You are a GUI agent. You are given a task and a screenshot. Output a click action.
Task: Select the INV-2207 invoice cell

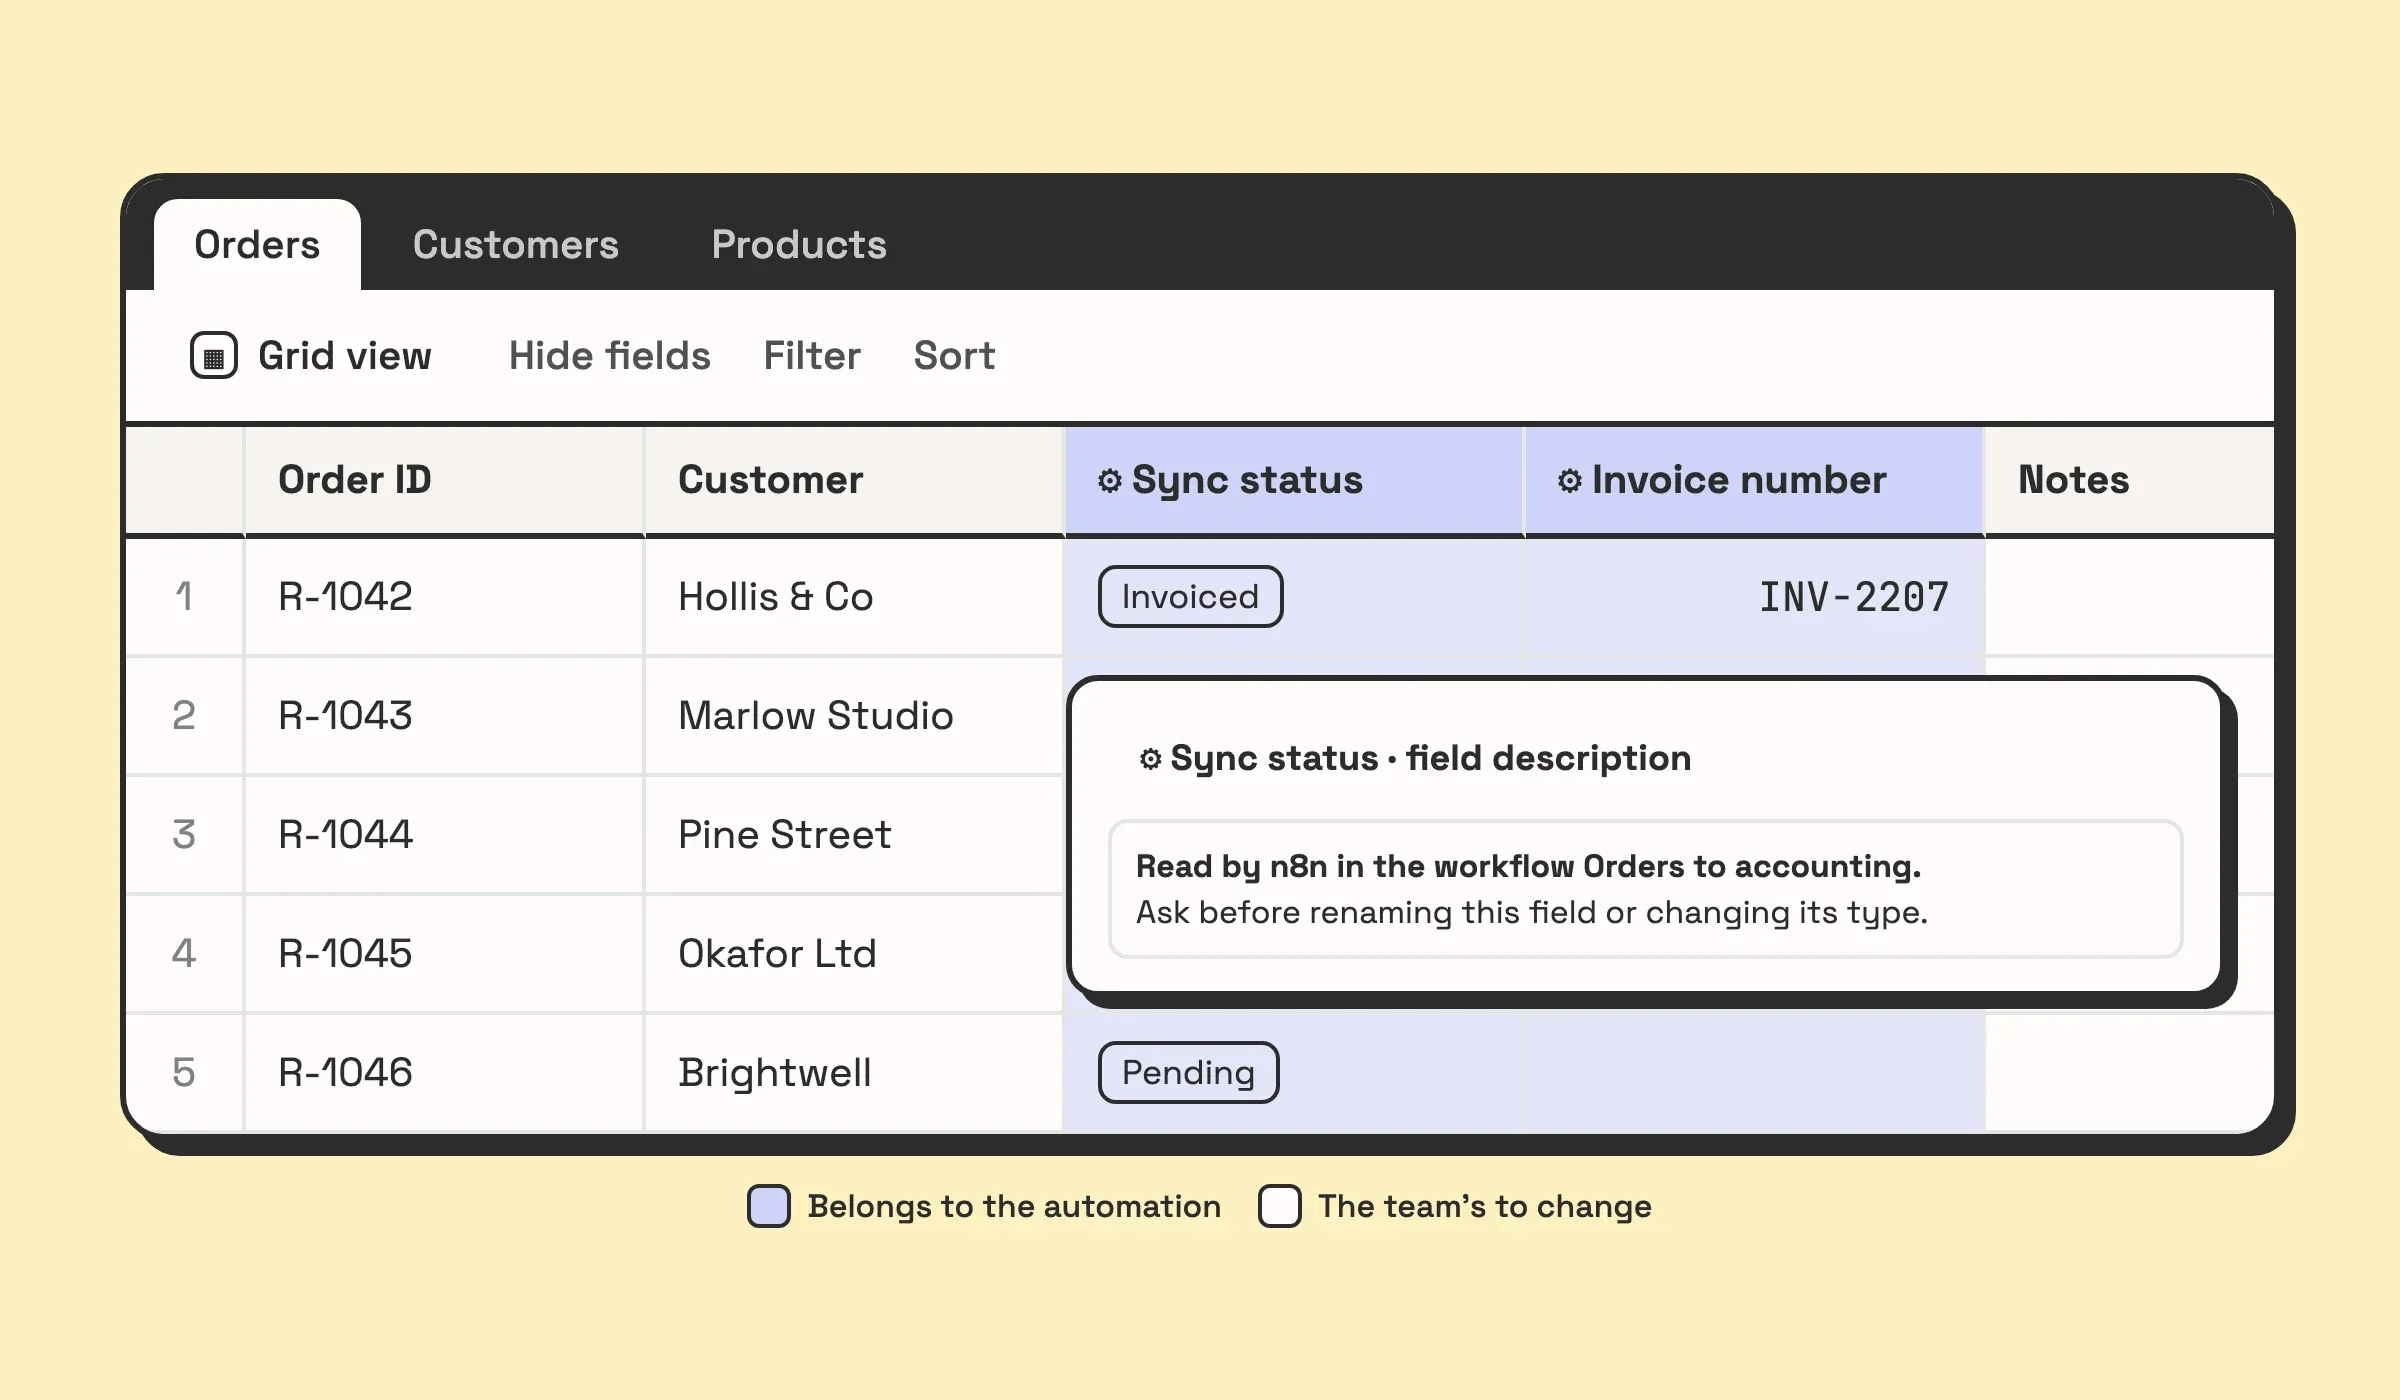pos(1754,597)
